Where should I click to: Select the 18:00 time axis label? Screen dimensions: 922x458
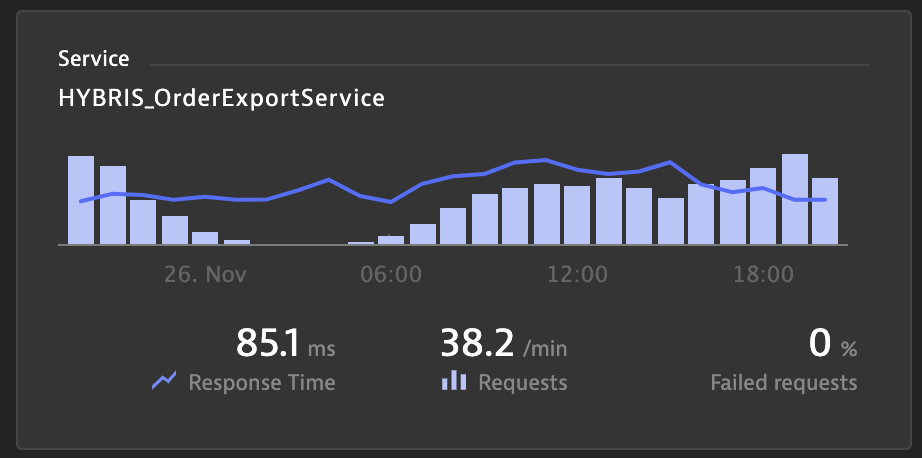pyautogui.click(x=765, y=273)
